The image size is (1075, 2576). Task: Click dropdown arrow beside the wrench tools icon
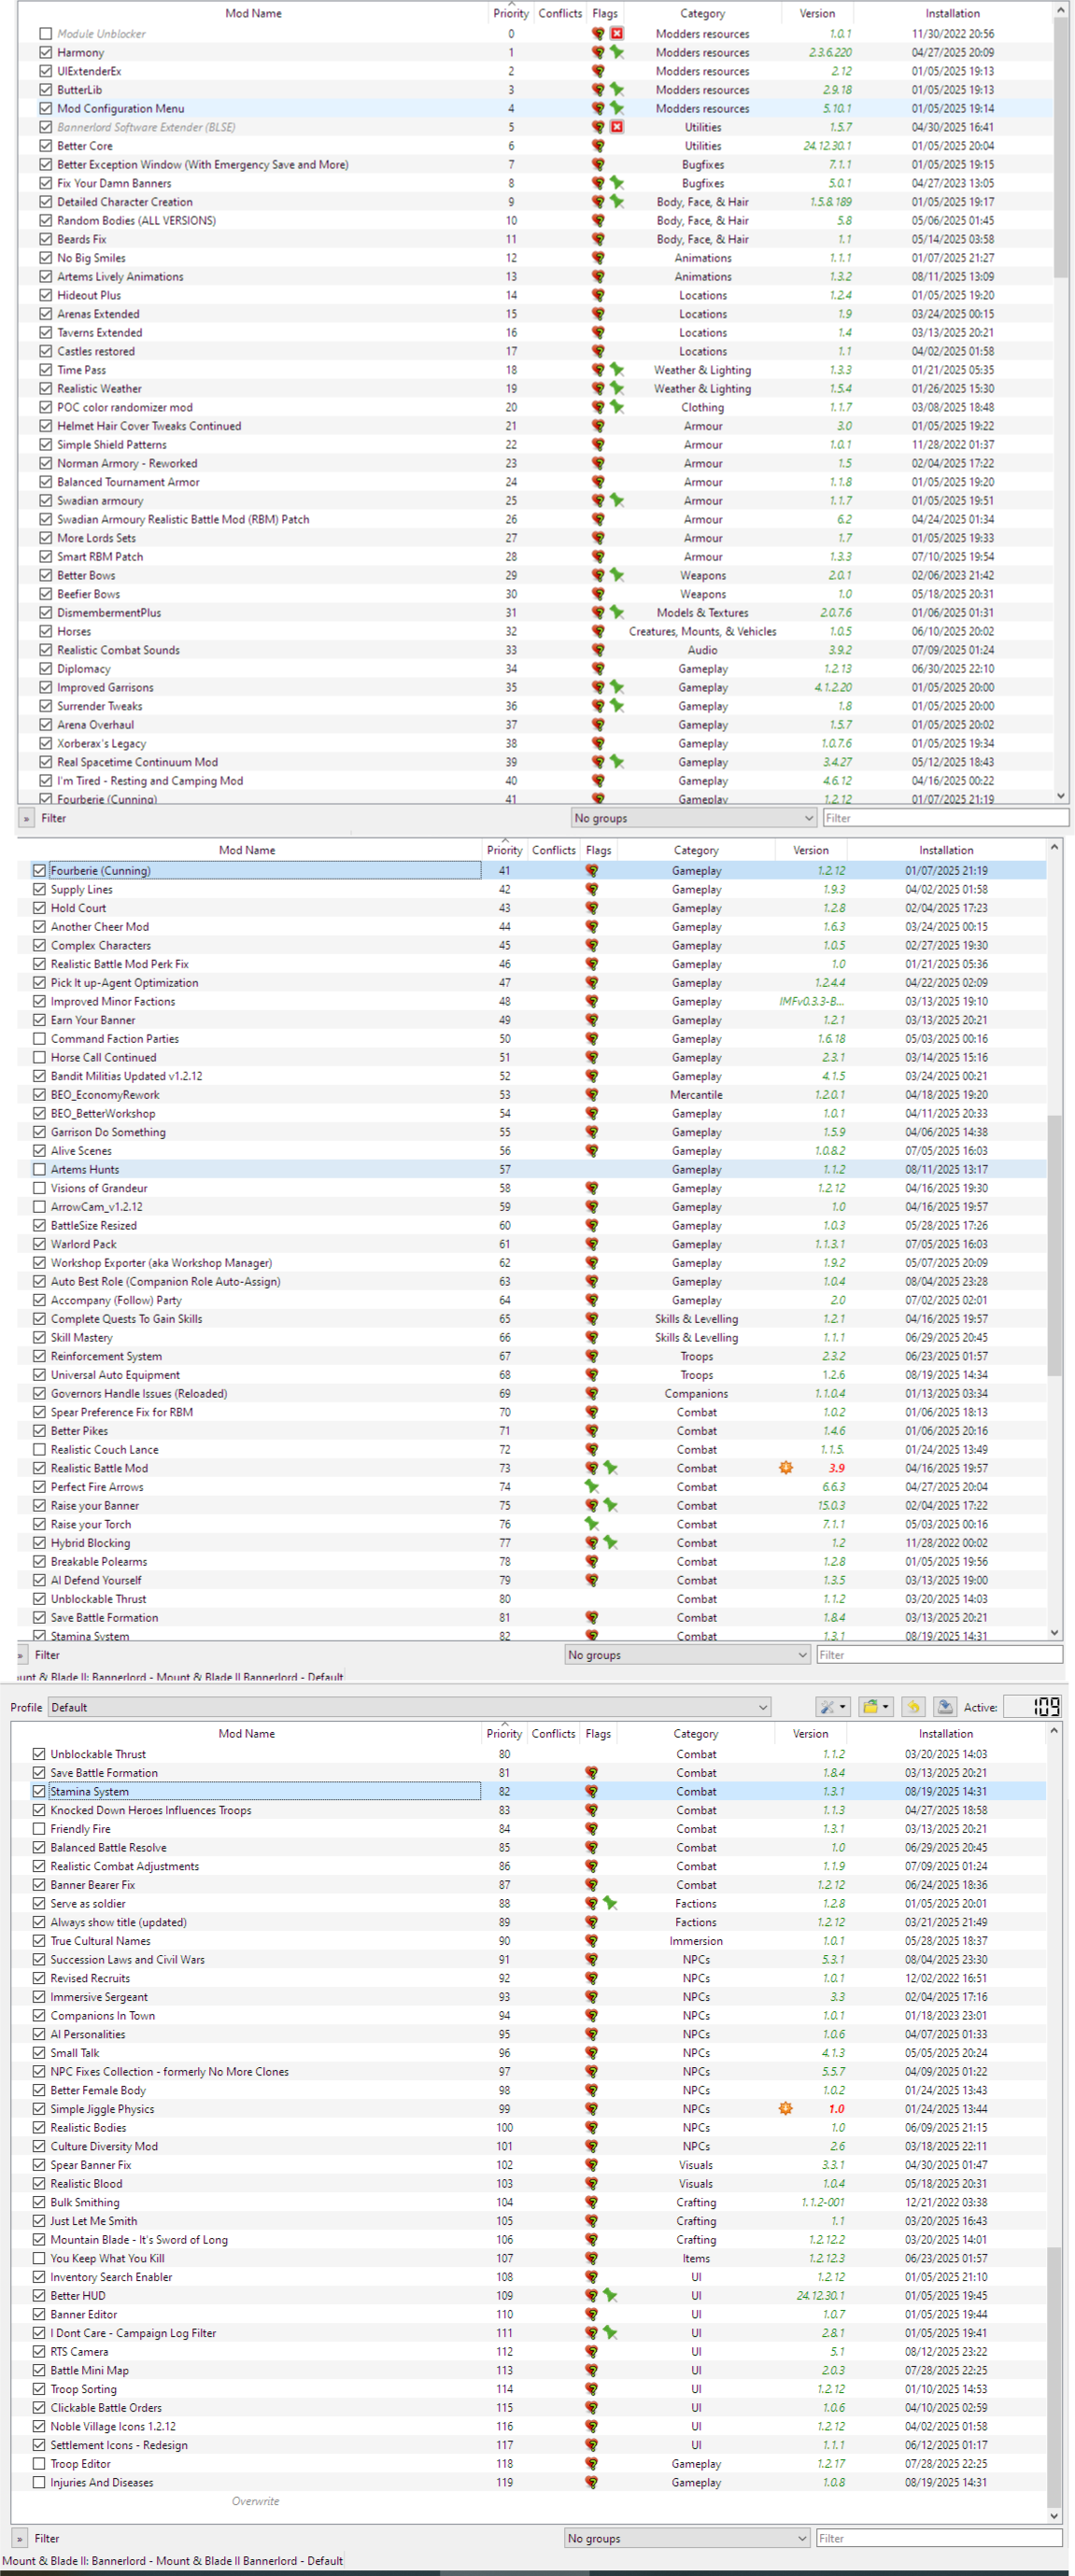pyautogui.click(x=843, y=1707)
